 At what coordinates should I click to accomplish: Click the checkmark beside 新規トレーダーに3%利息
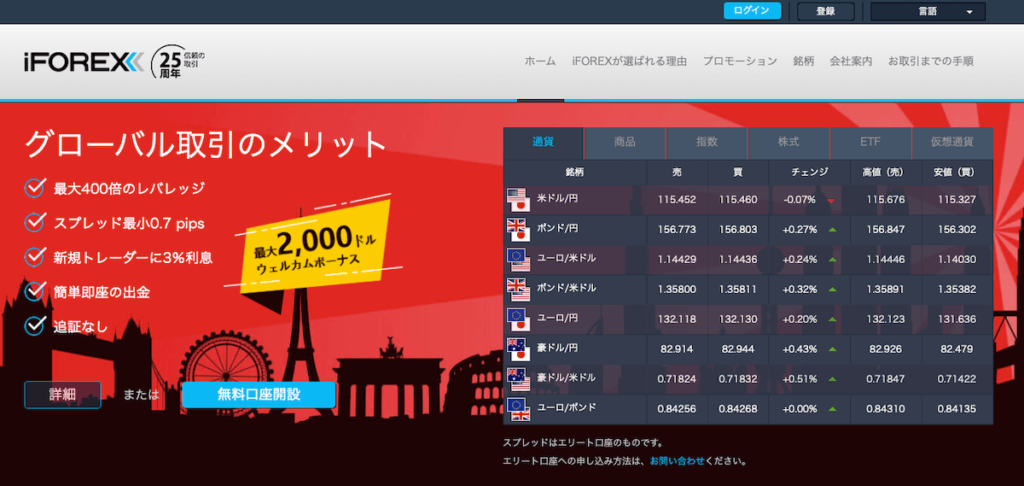[x=34, y=257]
